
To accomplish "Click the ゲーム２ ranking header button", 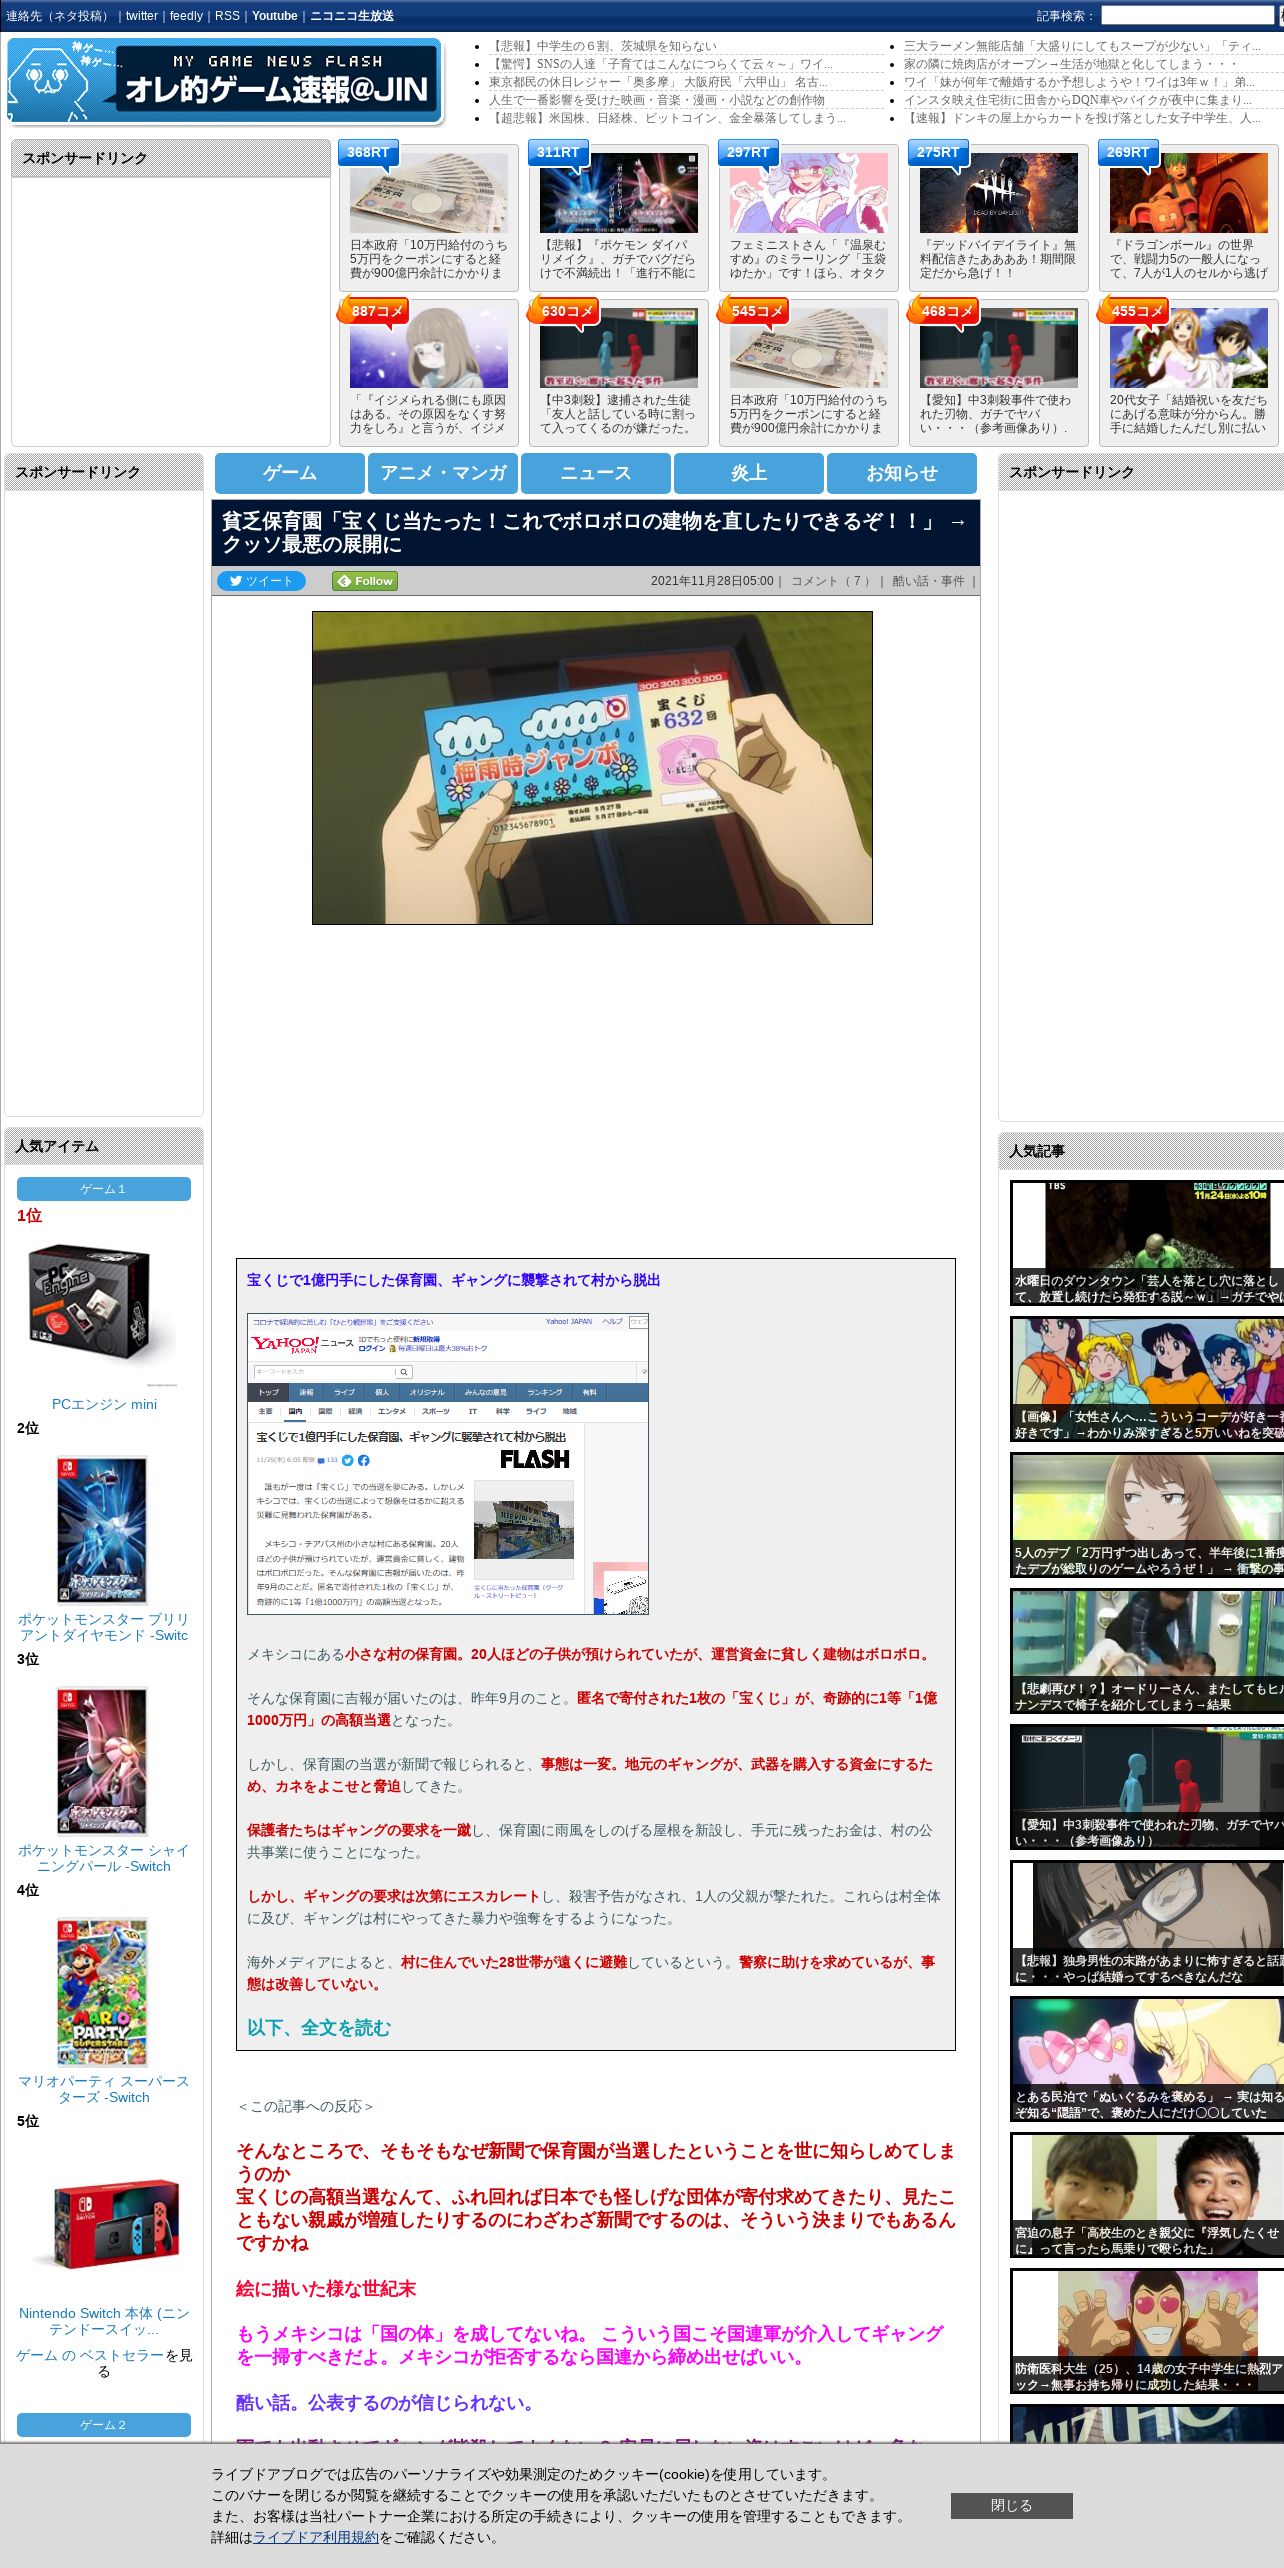I will pos(104,2425).
